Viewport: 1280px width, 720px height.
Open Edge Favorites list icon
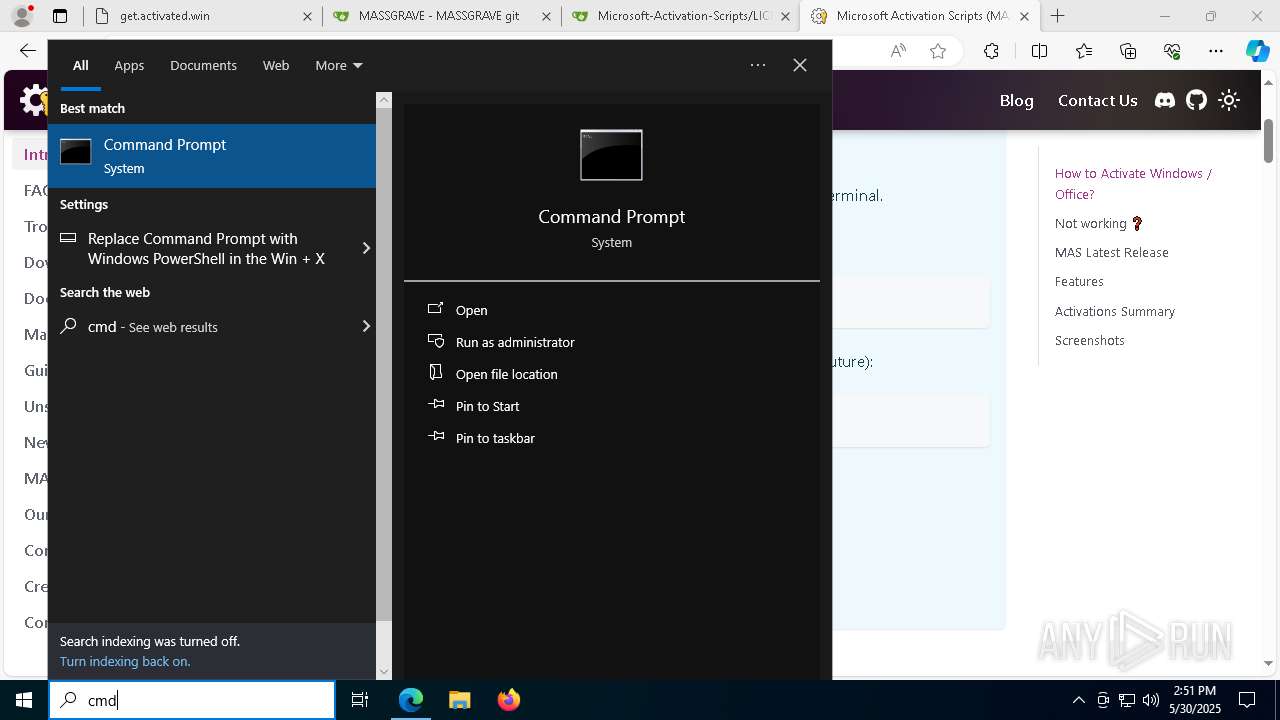point(1084,51)
